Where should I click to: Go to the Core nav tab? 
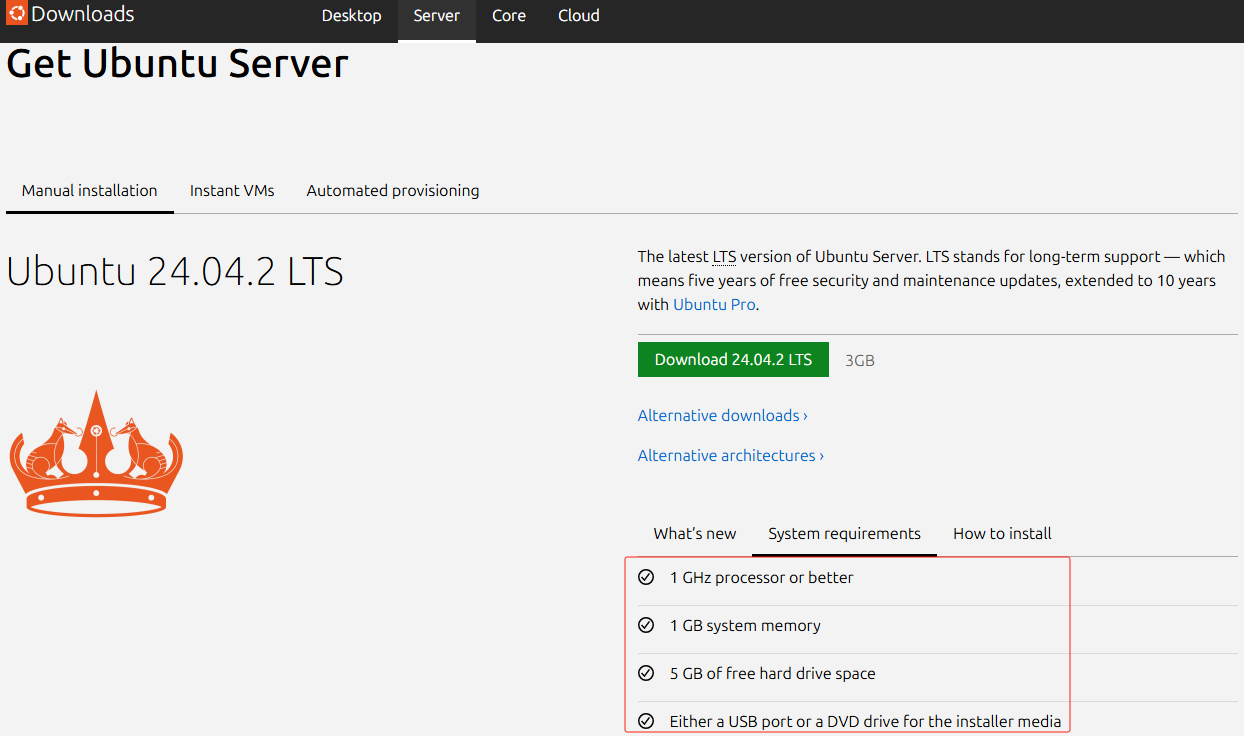pos(509,16)
